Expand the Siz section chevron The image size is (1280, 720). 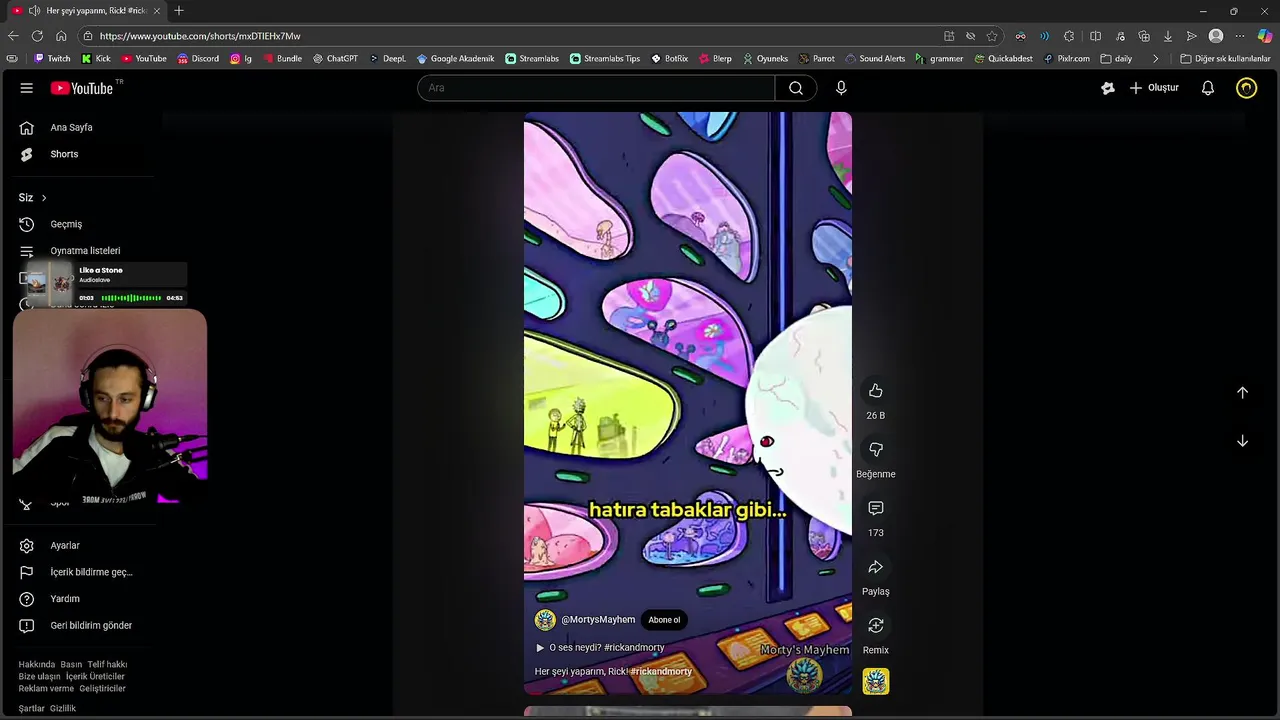[44, 198]
